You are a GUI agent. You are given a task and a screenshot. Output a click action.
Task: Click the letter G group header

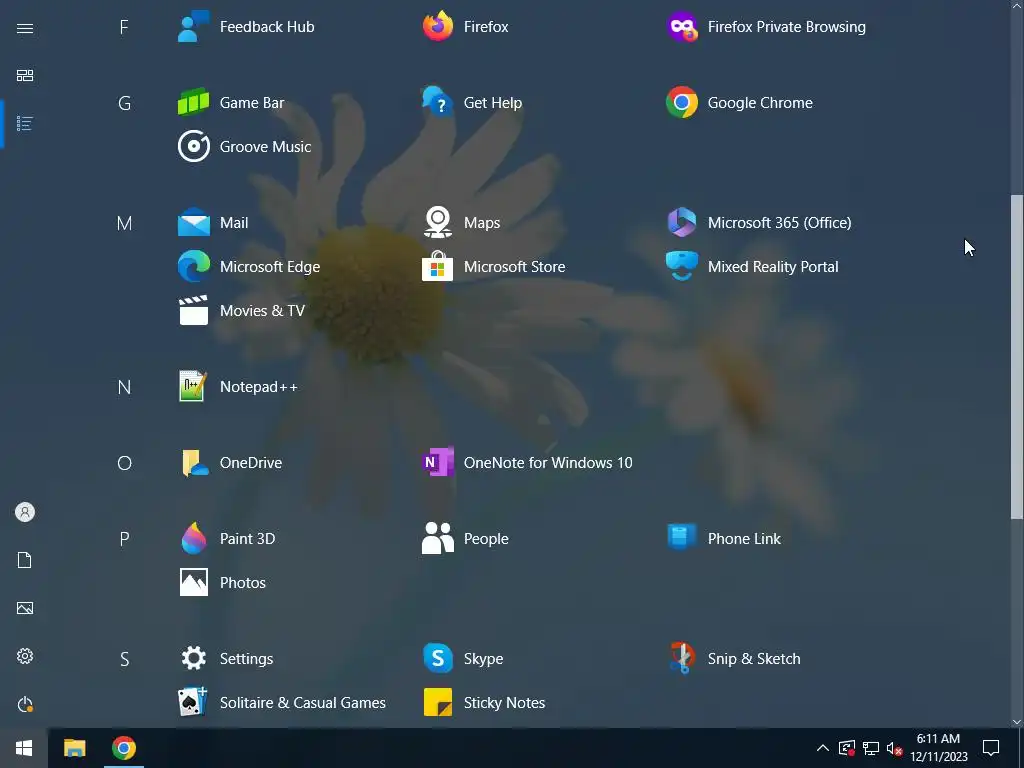pyautogui.click(x=124, y=103)
